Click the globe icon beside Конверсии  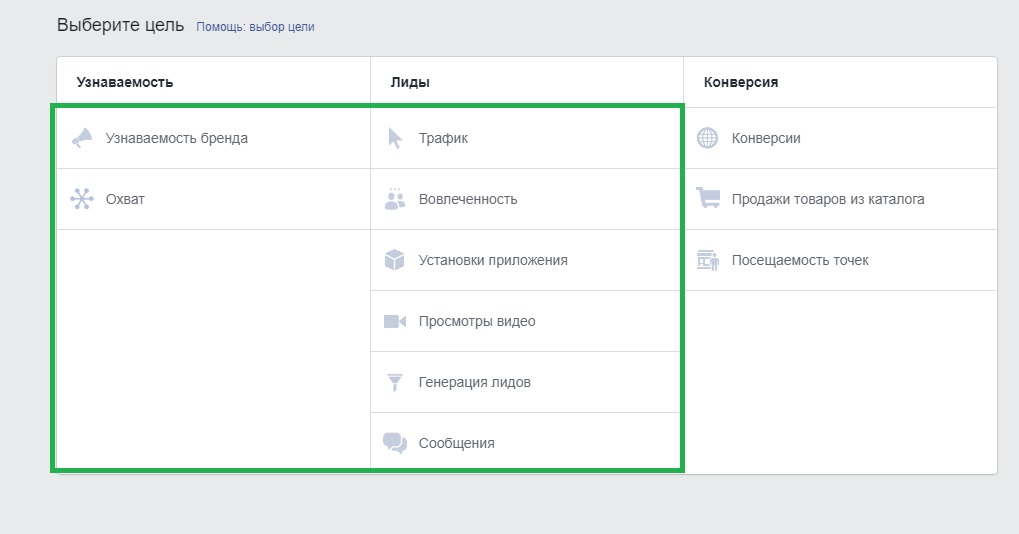pyautogui.click(x=708, y=138)
